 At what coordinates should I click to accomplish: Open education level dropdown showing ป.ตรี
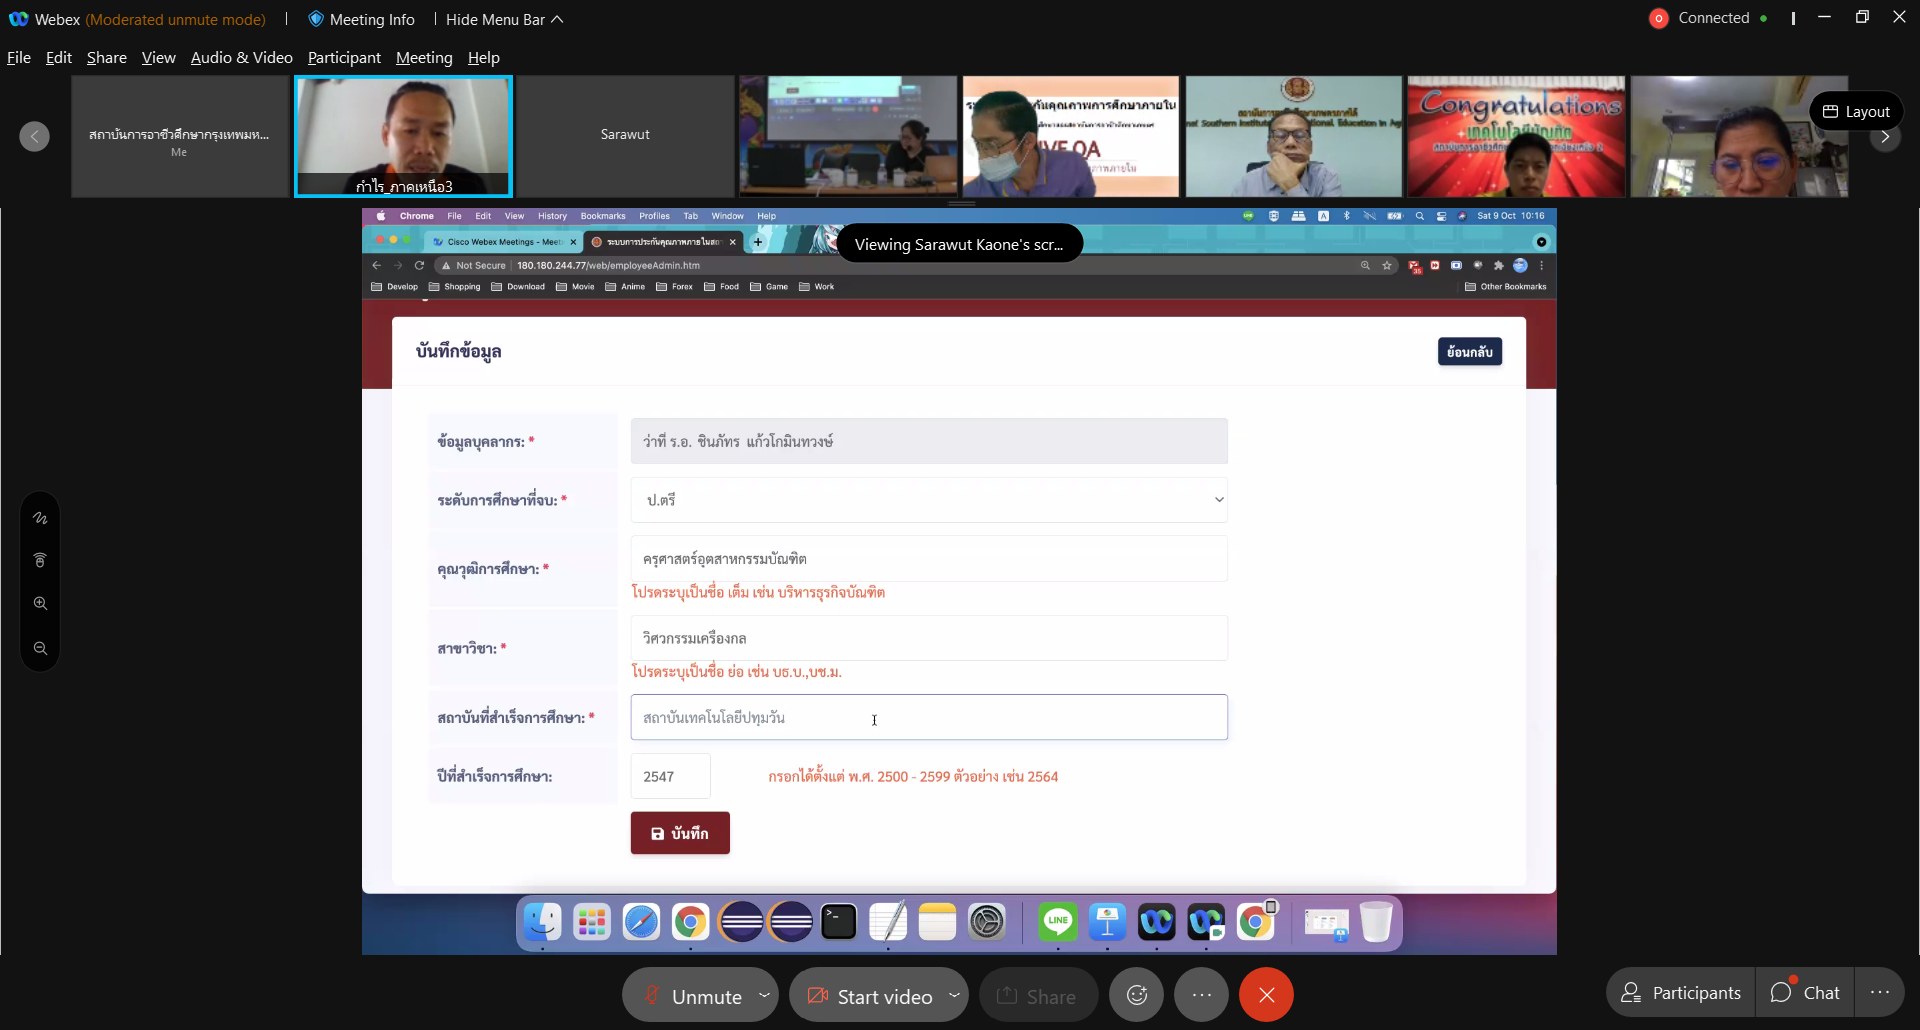pos(929,500)
